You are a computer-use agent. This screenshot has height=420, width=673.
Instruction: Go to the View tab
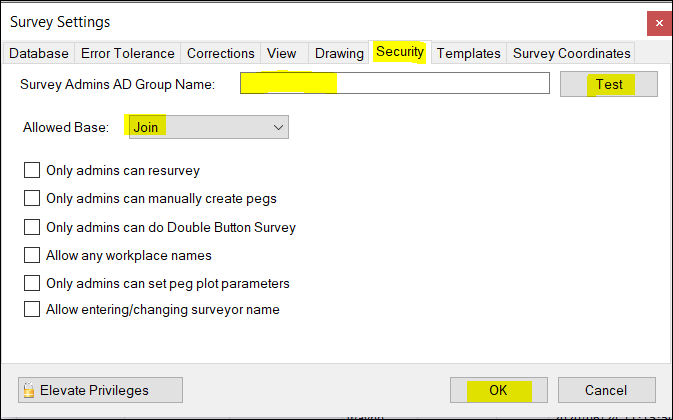coord(282,53)
